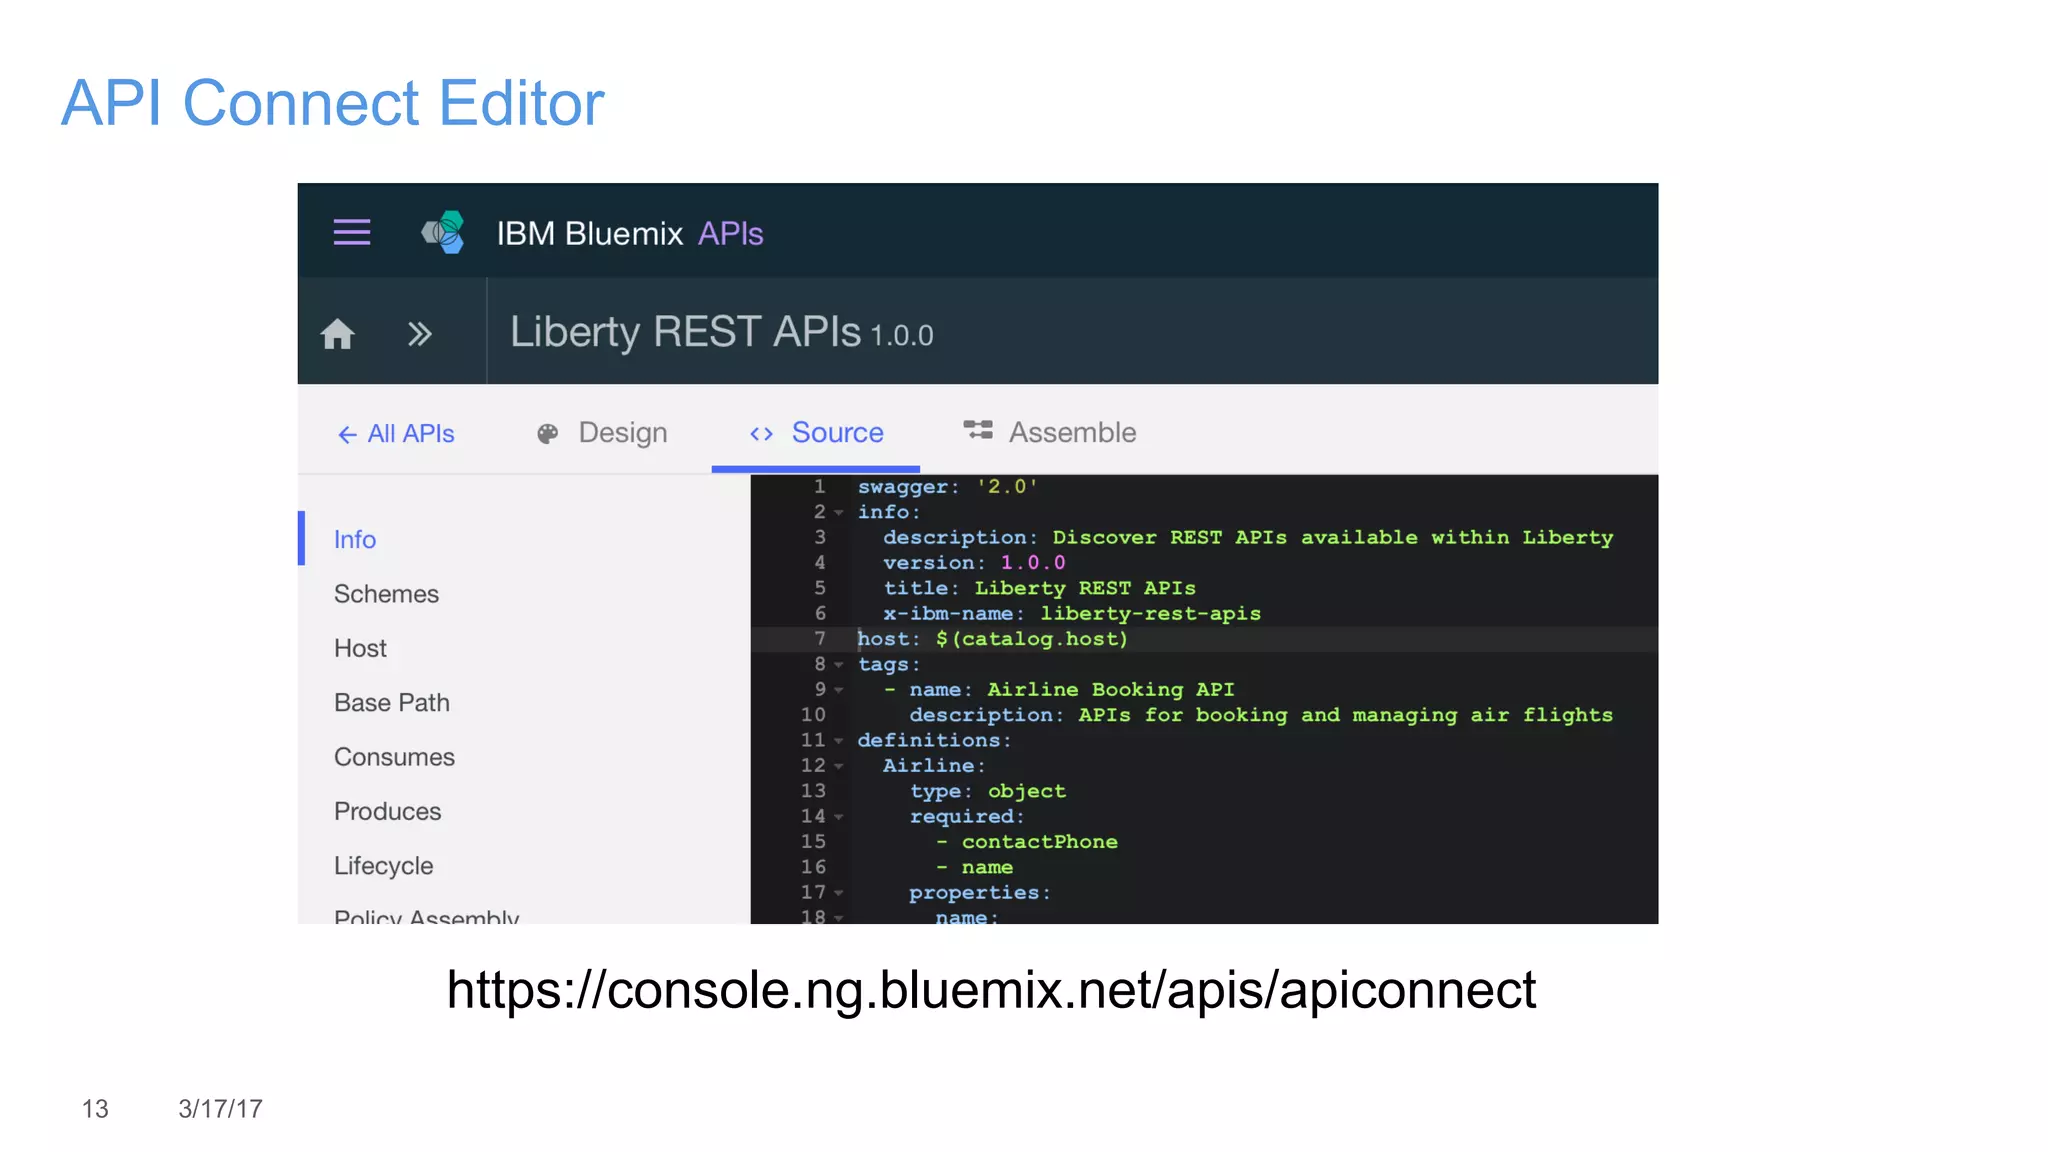Image resolution: width=2048 pixels, height=1152 pixels.
Task: Click the name: Airline Booking API line
Action: [x=1059, y=690]
